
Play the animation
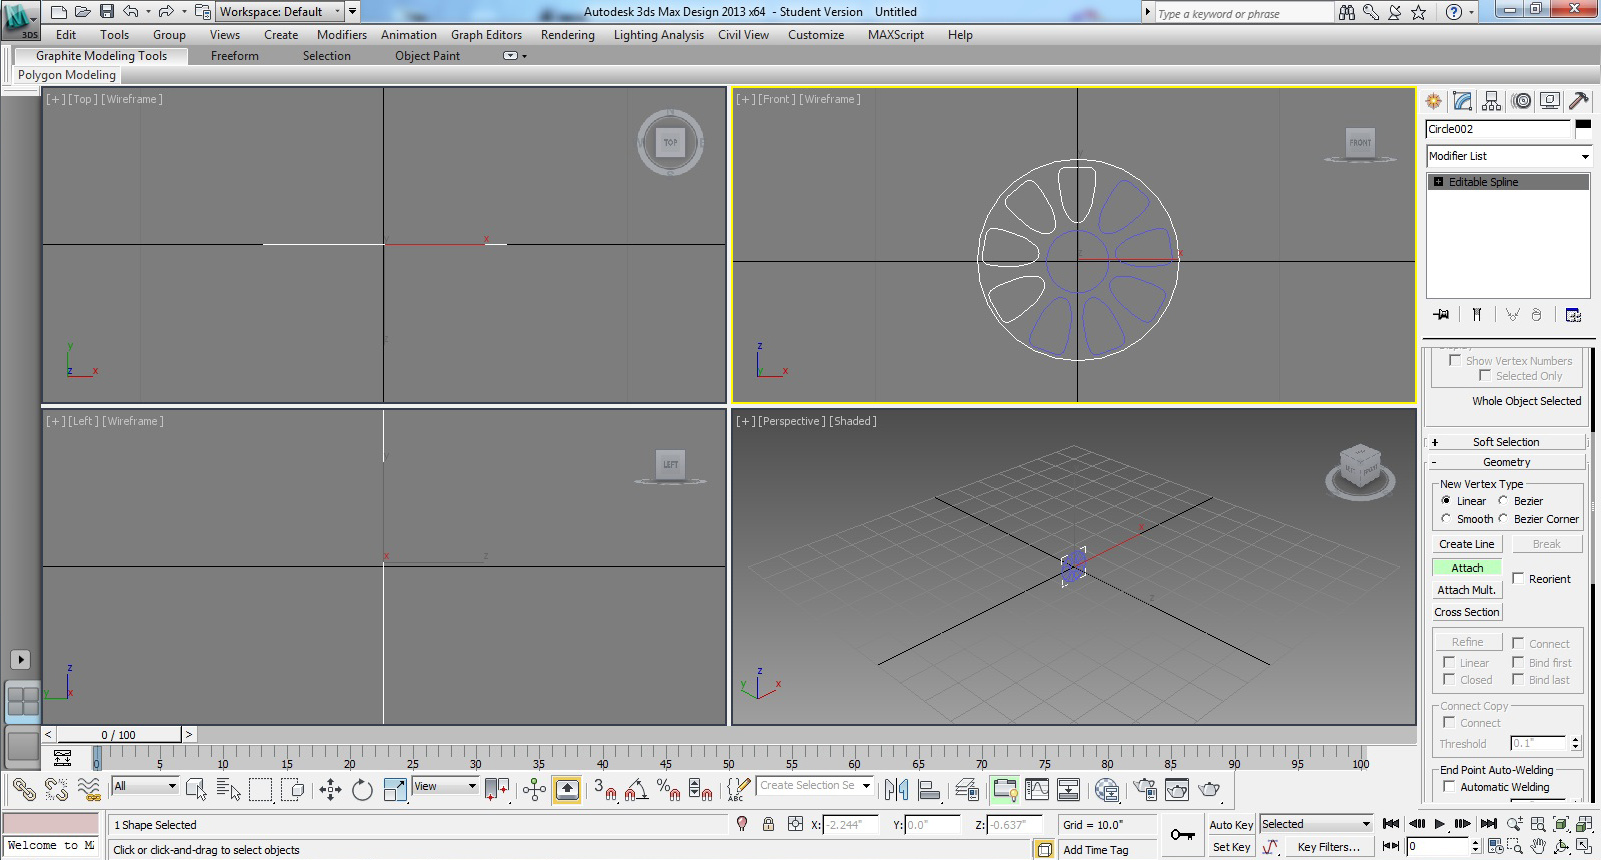[1439, 823]
